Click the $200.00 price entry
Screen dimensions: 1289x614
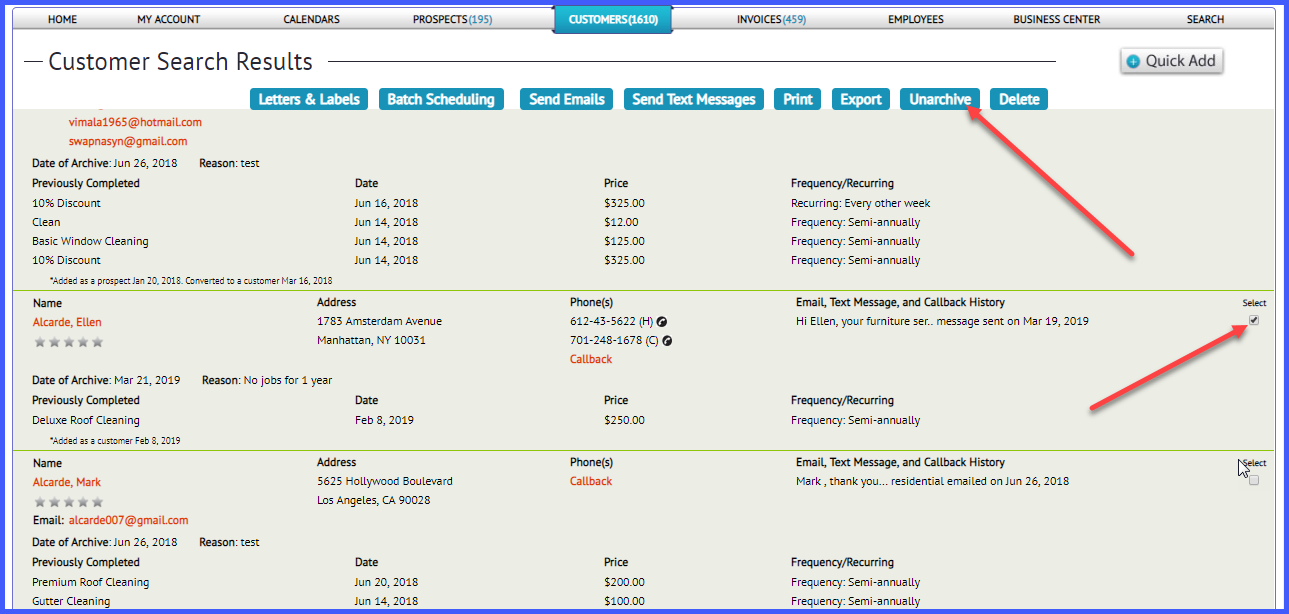click(x=624, y=582)
